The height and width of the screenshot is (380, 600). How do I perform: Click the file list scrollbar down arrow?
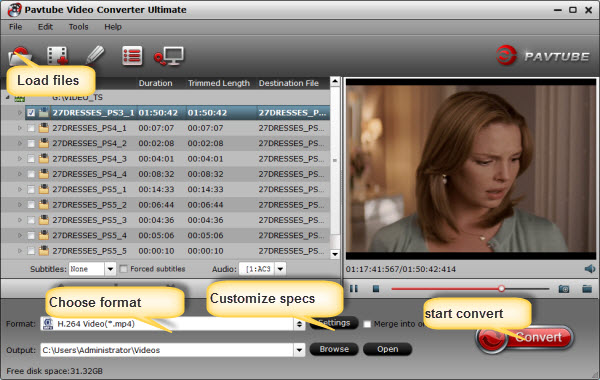[335, 254]
